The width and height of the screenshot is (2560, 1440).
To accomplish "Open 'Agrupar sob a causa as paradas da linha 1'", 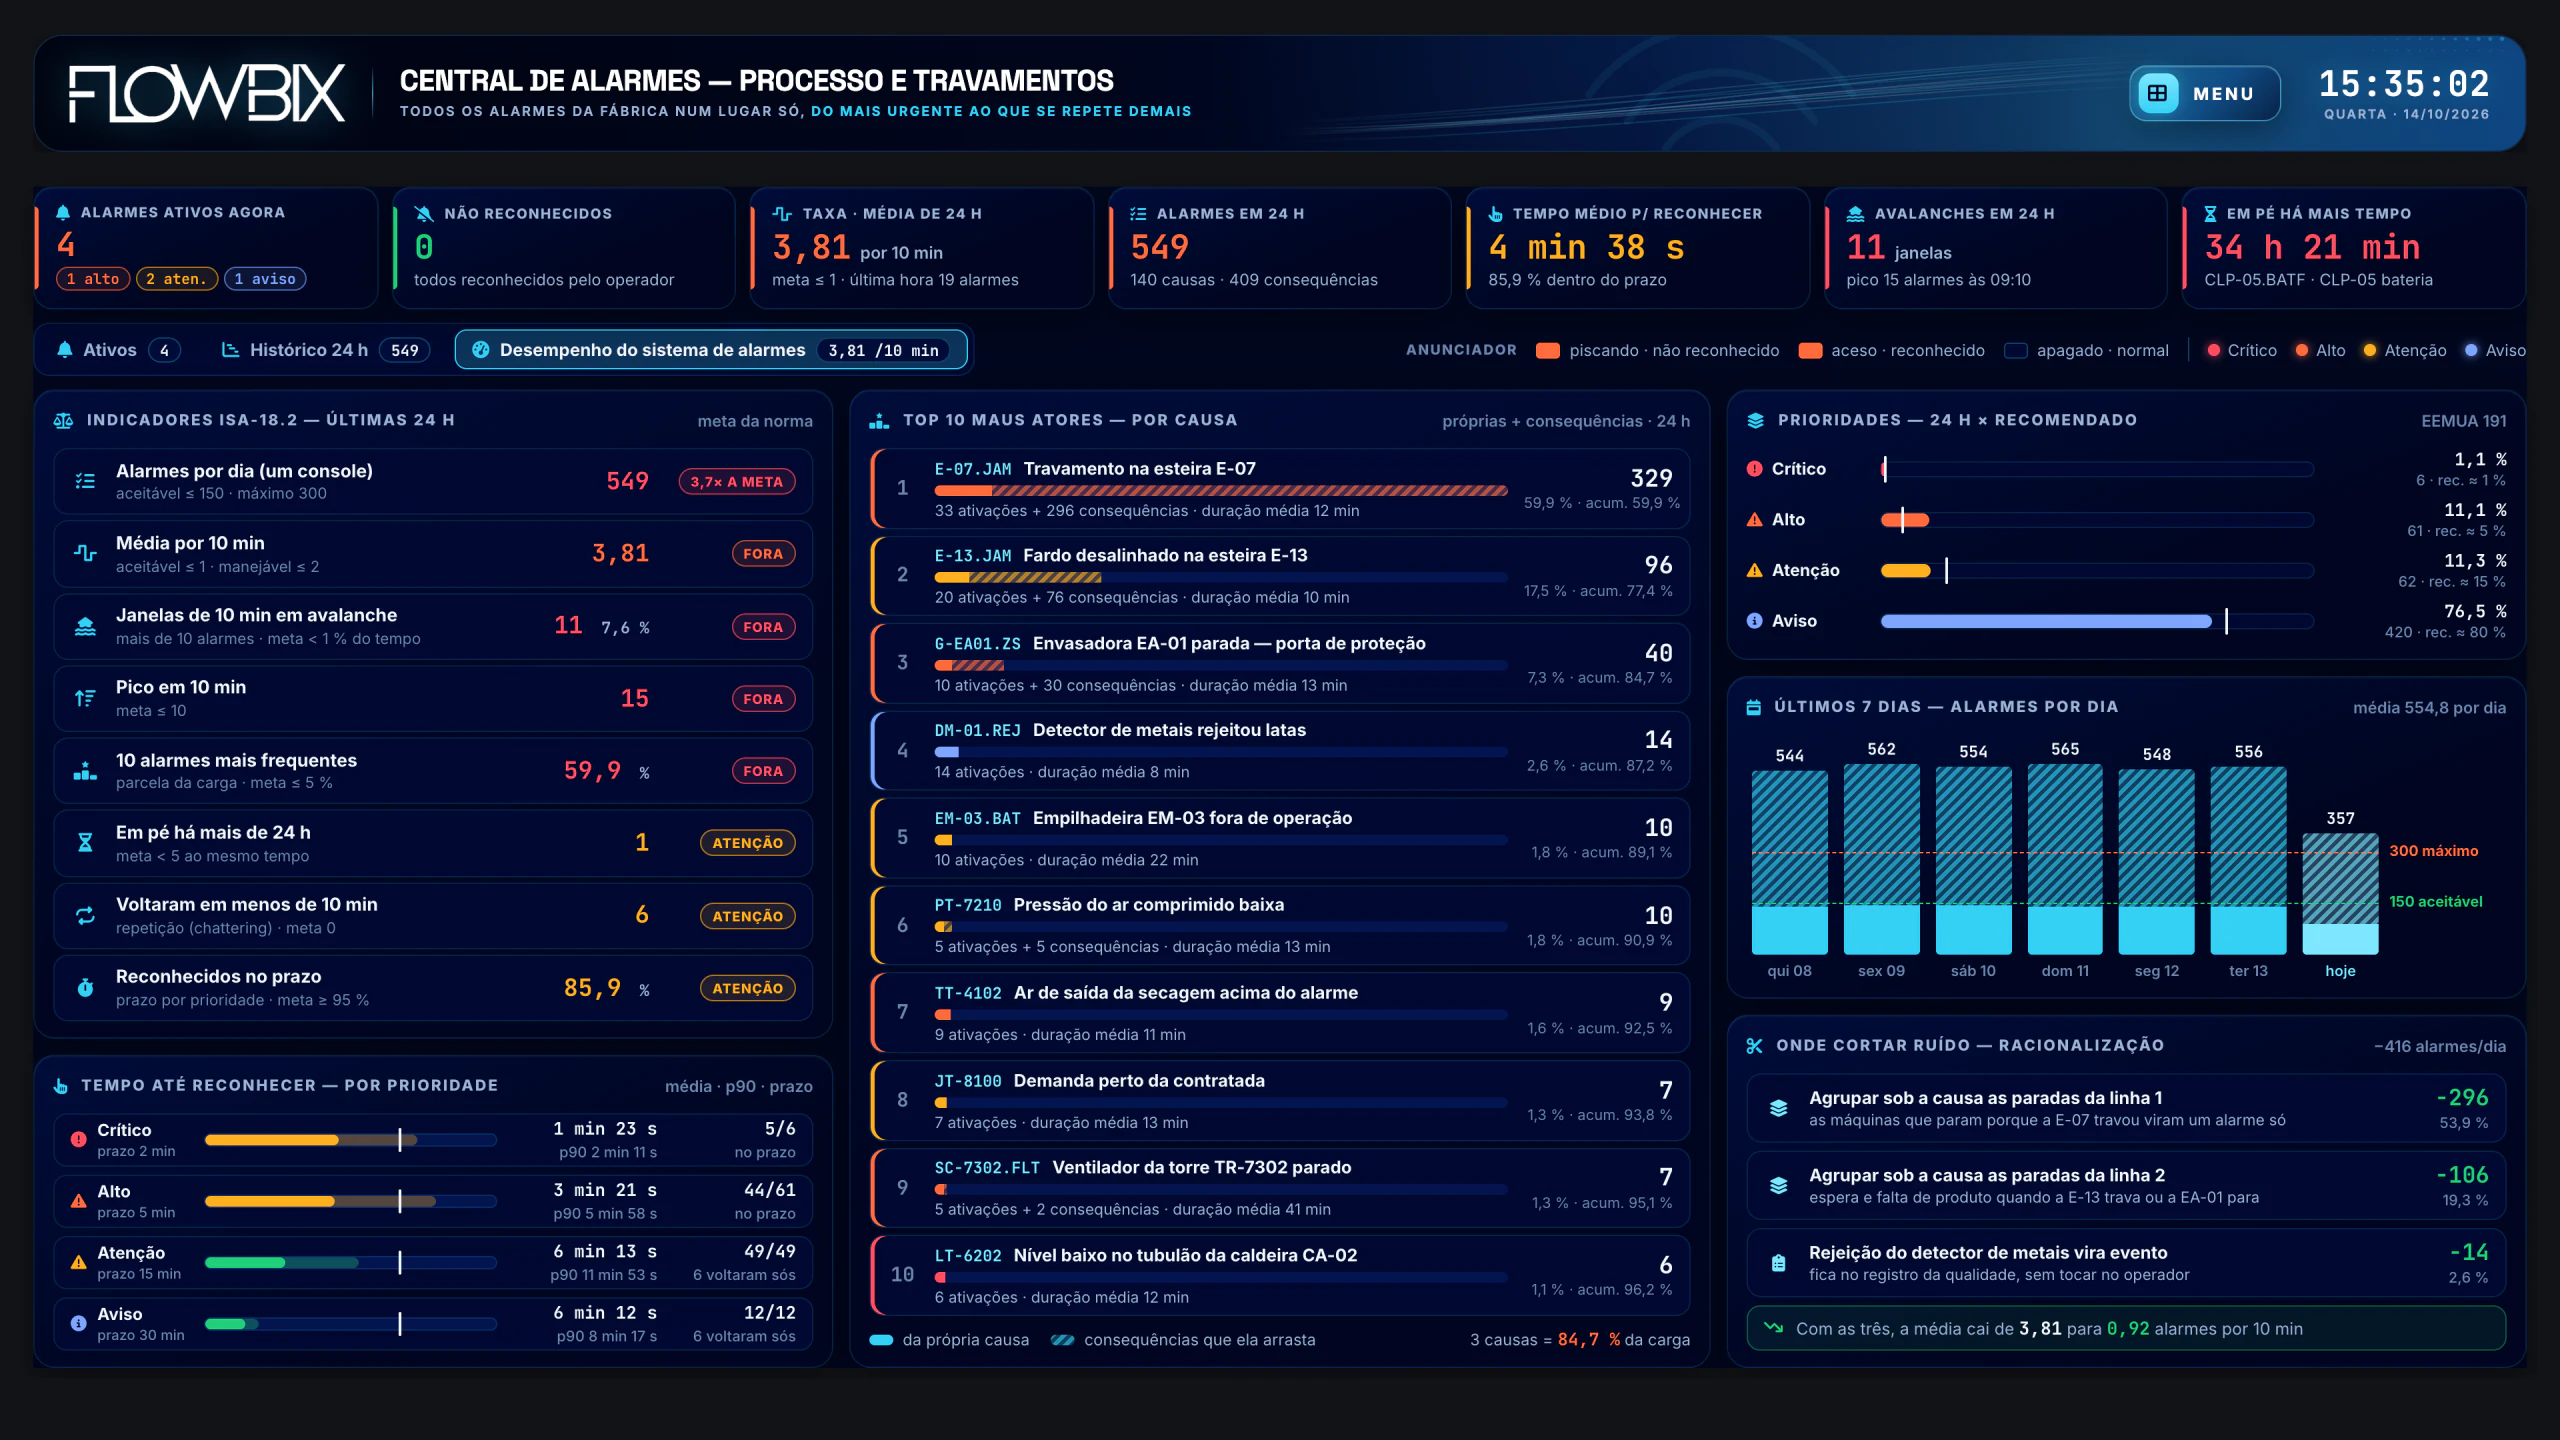I will coord(2126,1108).
